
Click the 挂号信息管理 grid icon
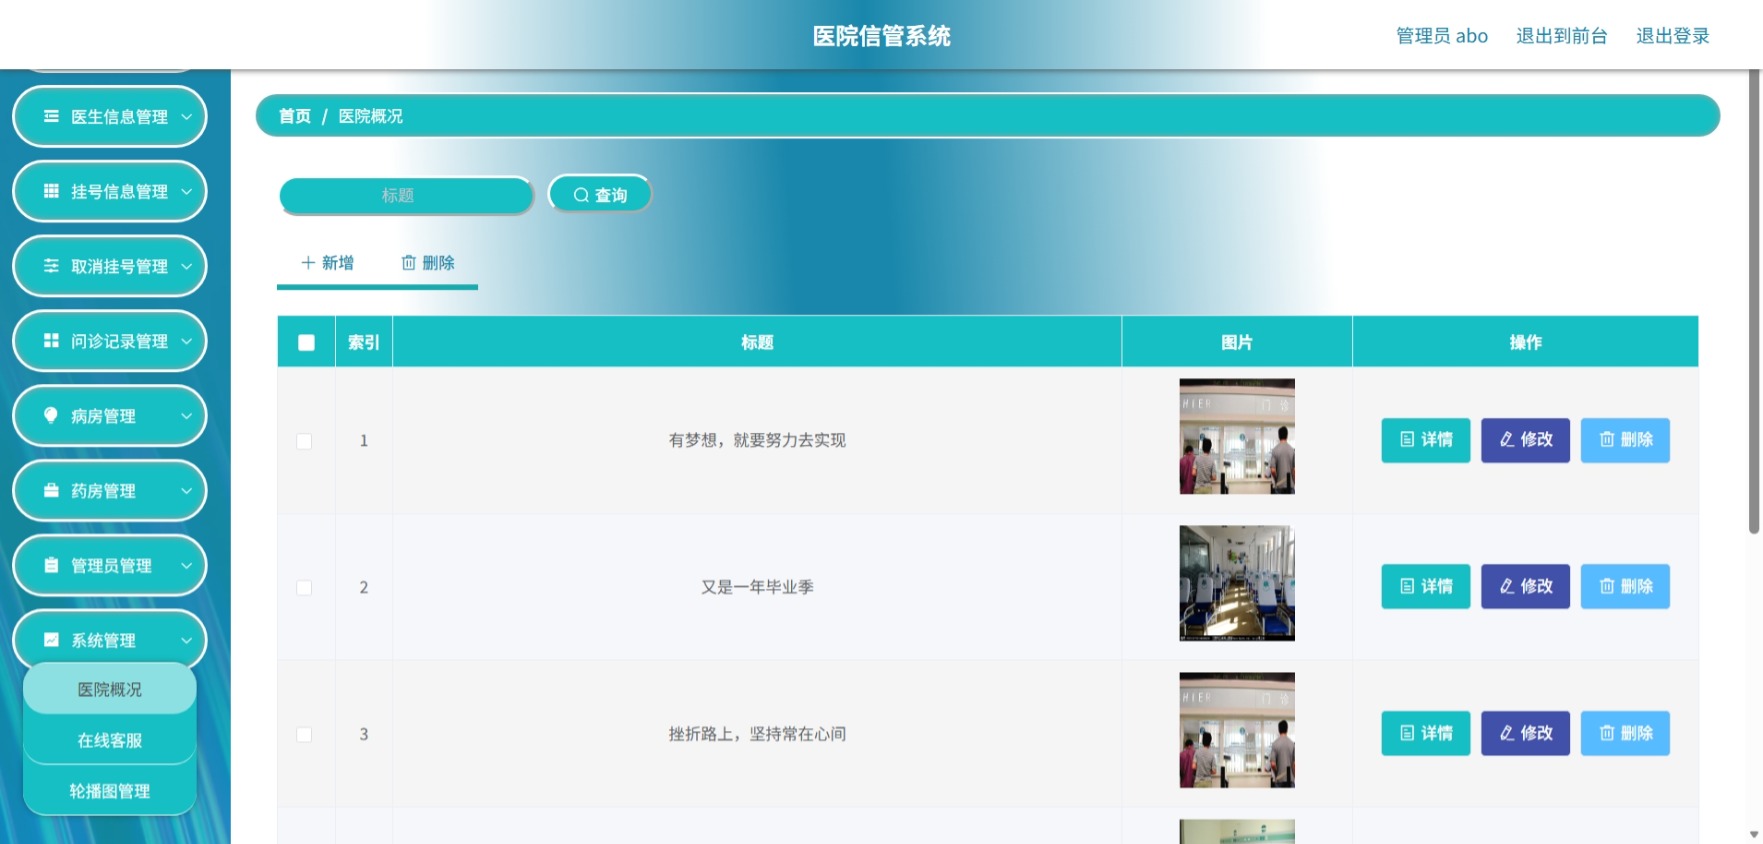click(x=51, y=191)
